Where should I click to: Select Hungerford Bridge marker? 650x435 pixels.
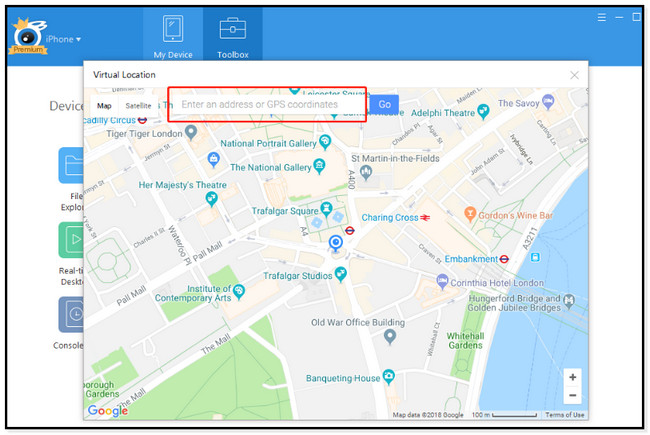pyautogui.click(x=569, y=301)
